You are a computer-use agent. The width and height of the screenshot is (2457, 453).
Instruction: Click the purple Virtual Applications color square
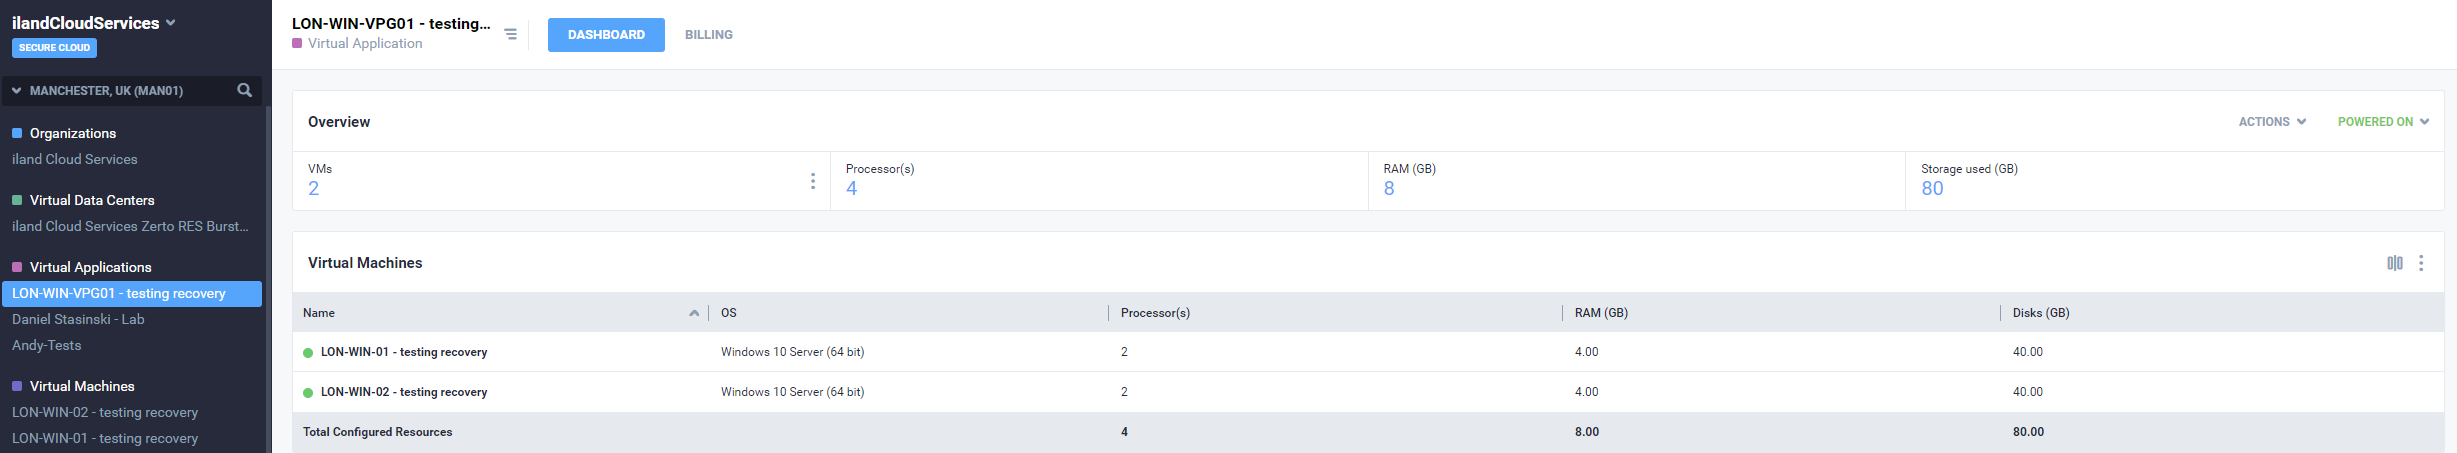[17, 267]
